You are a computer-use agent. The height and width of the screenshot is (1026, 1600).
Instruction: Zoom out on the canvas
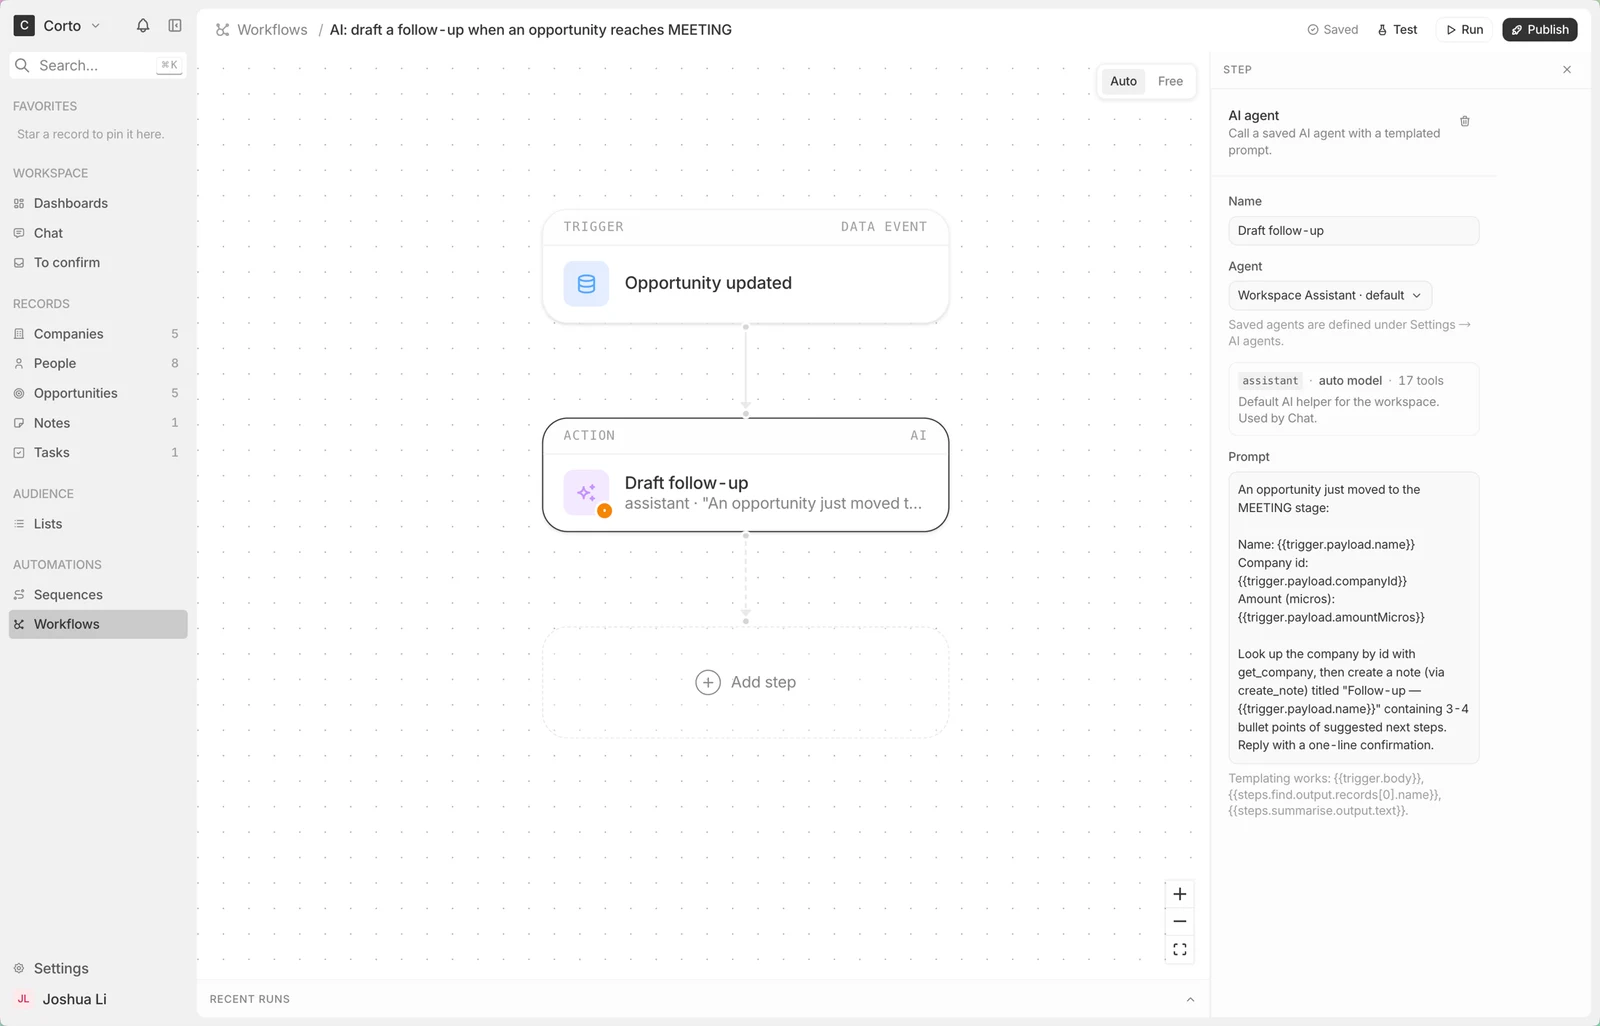[1180, 922]
